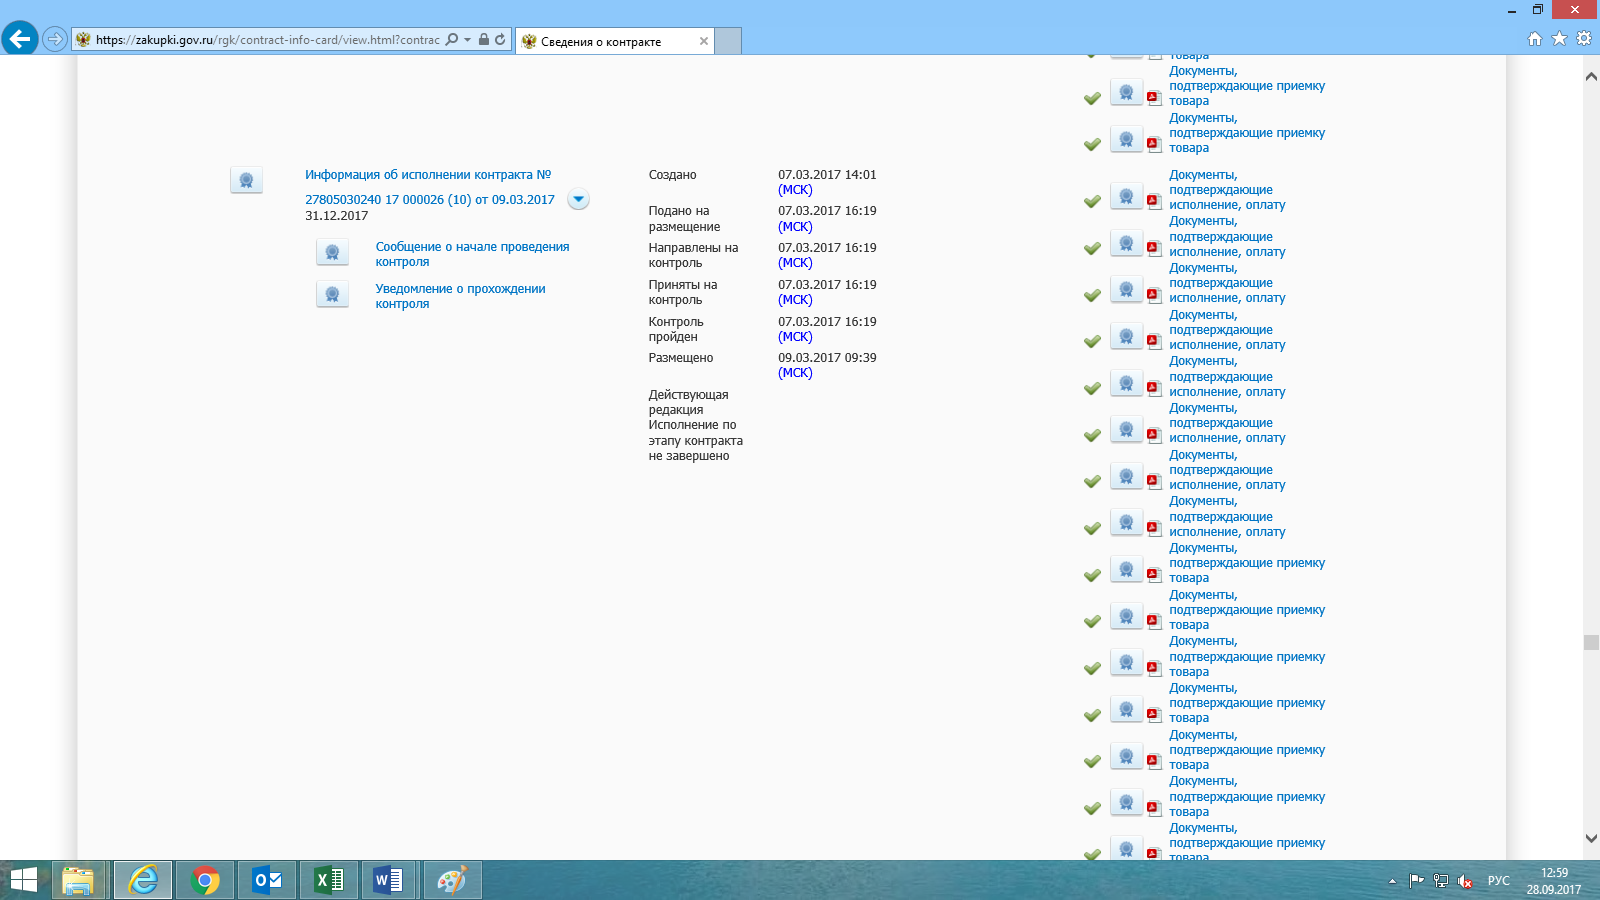Click the browser Forward arrow button
Image resolution: width=1600 pixels, height=900 pixels.
click(x=55, y=40)
